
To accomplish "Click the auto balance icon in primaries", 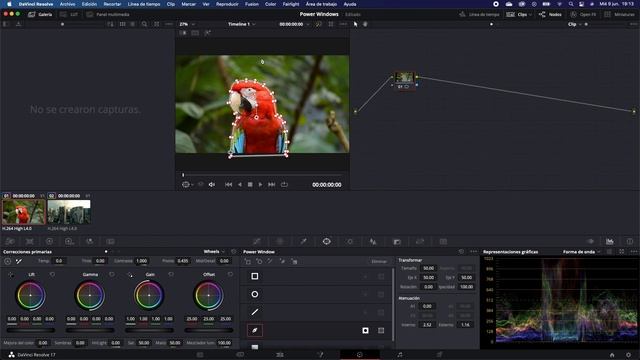I will 8,261.
